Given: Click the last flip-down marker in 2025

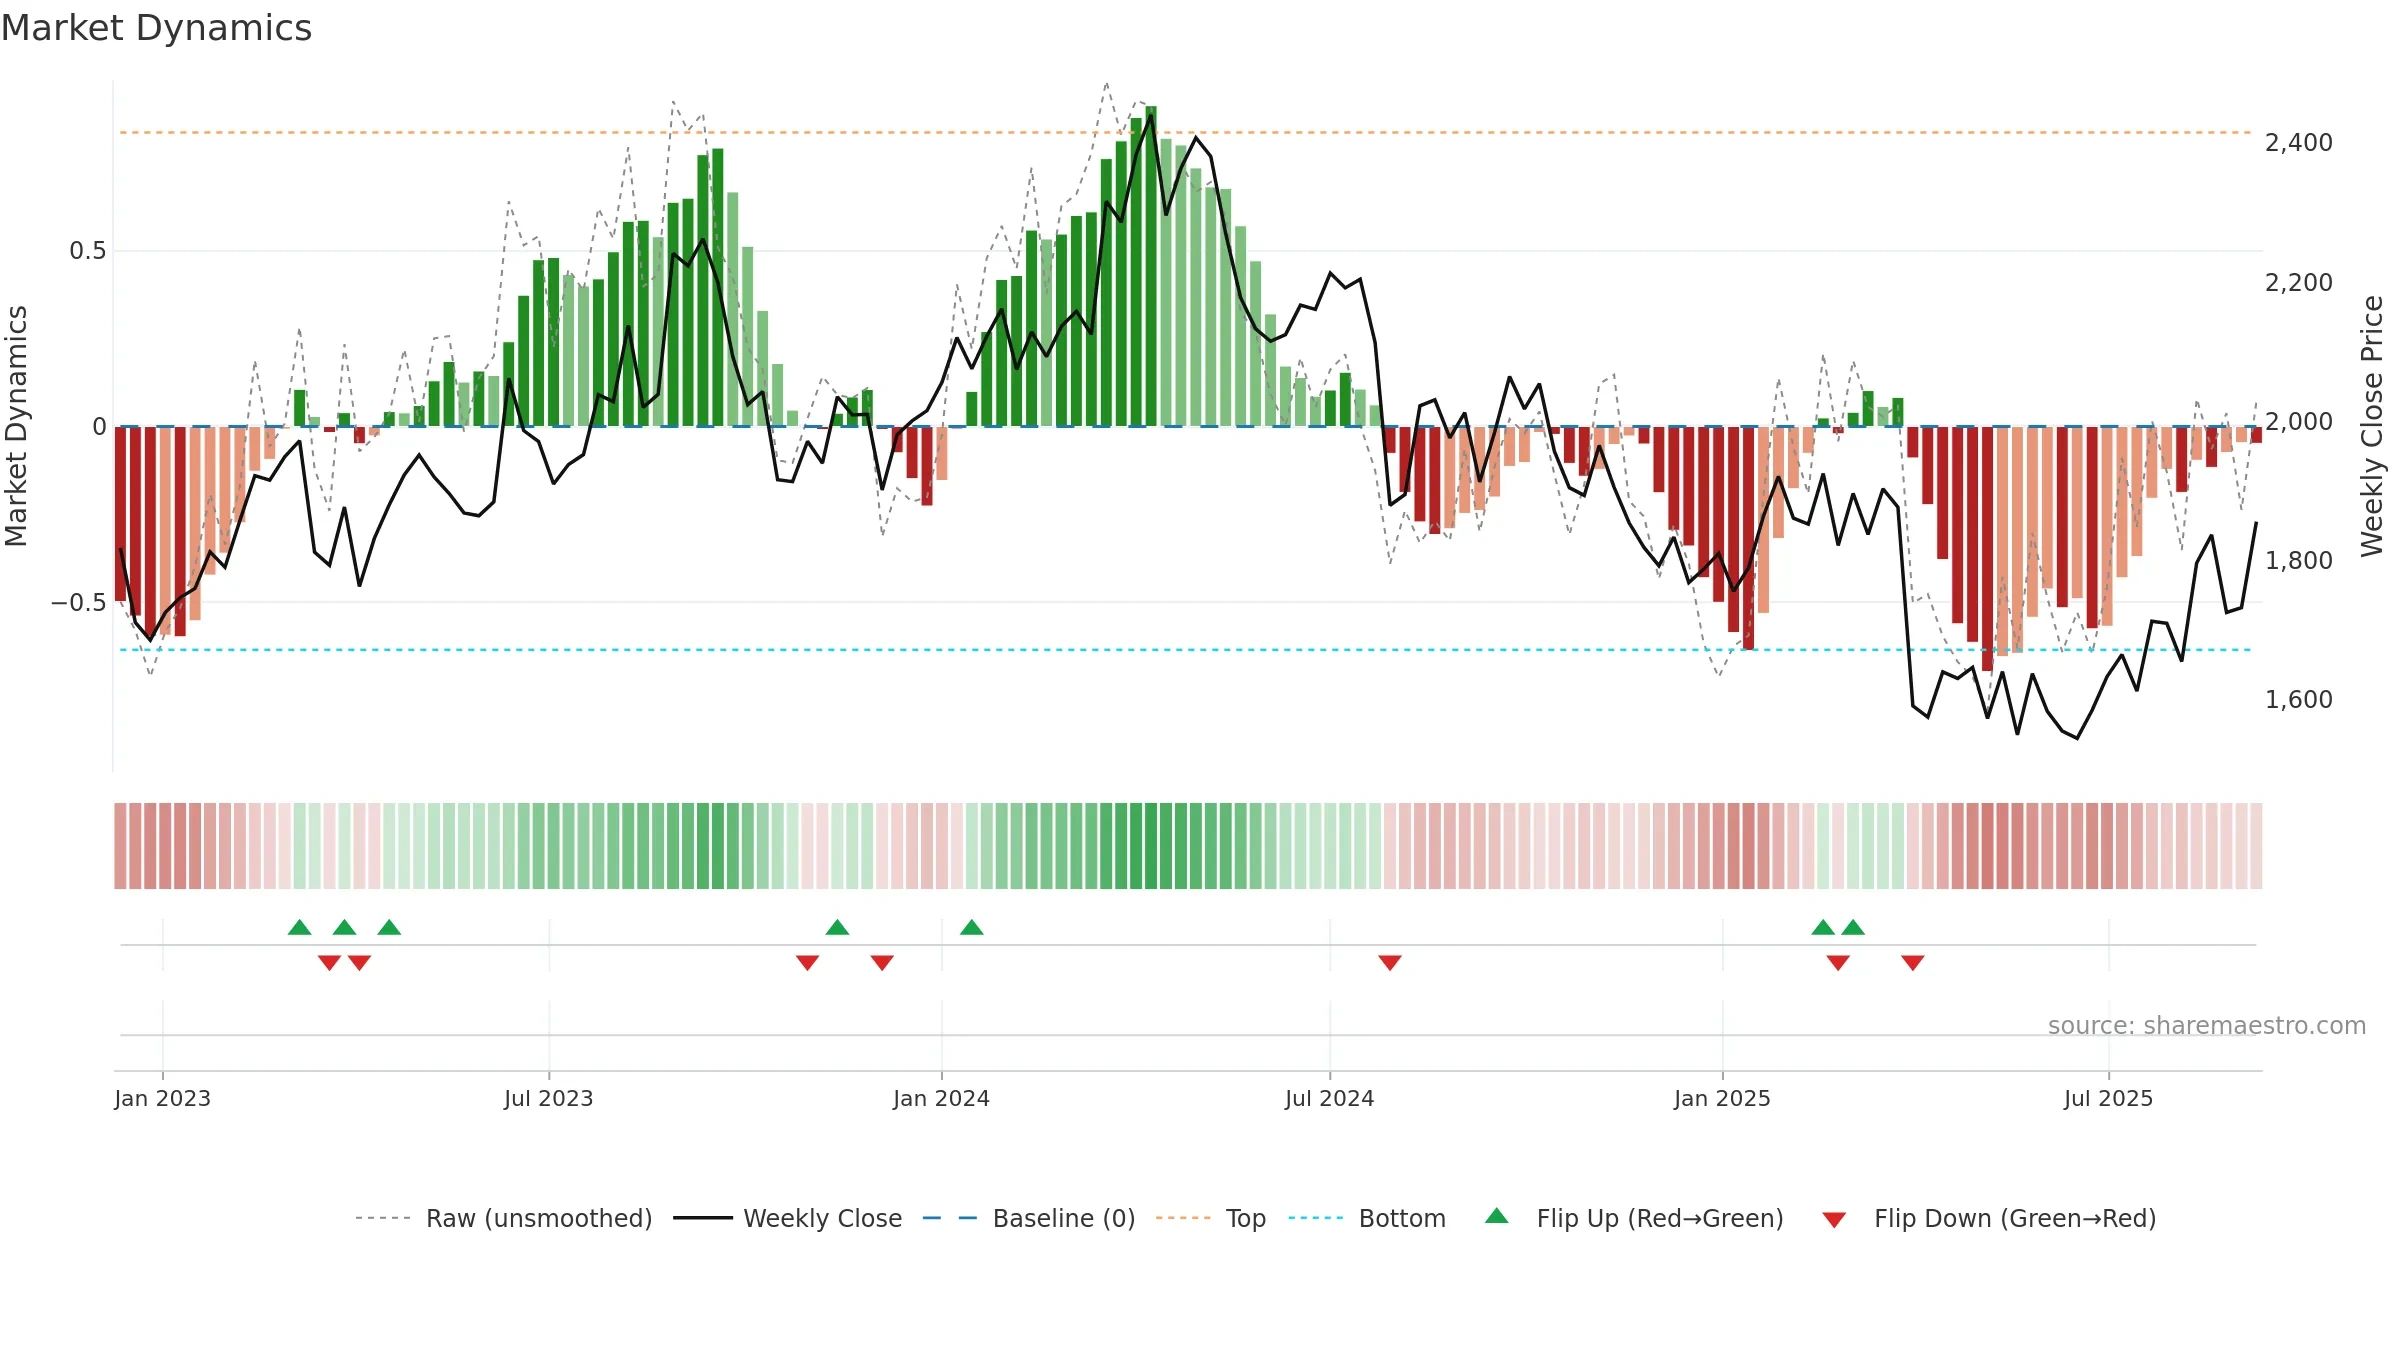Looking at the screenshot, I should click(x=1913, y=963).
